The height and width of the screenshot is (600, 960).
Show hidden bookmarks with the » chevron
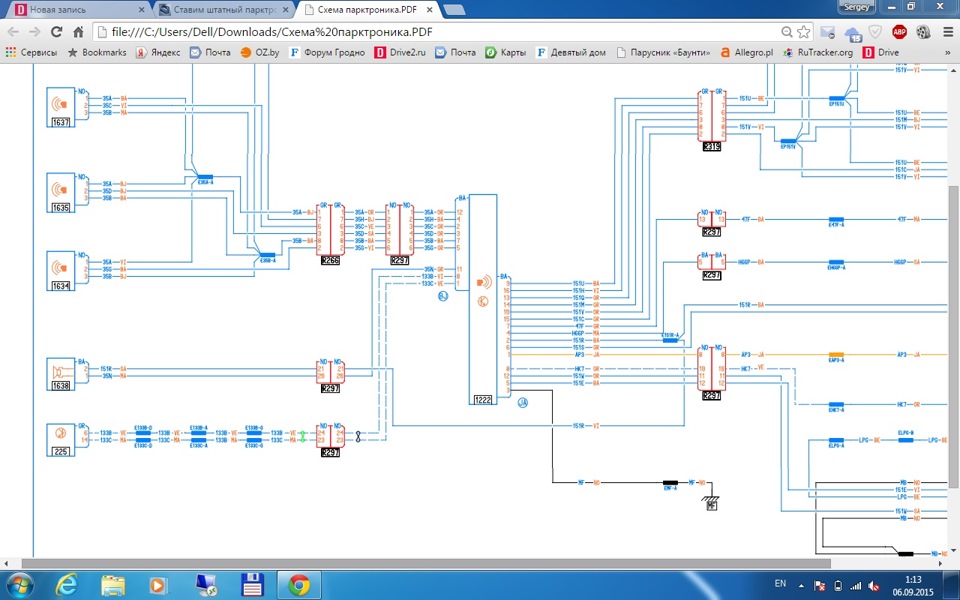(x=948, y=53)
